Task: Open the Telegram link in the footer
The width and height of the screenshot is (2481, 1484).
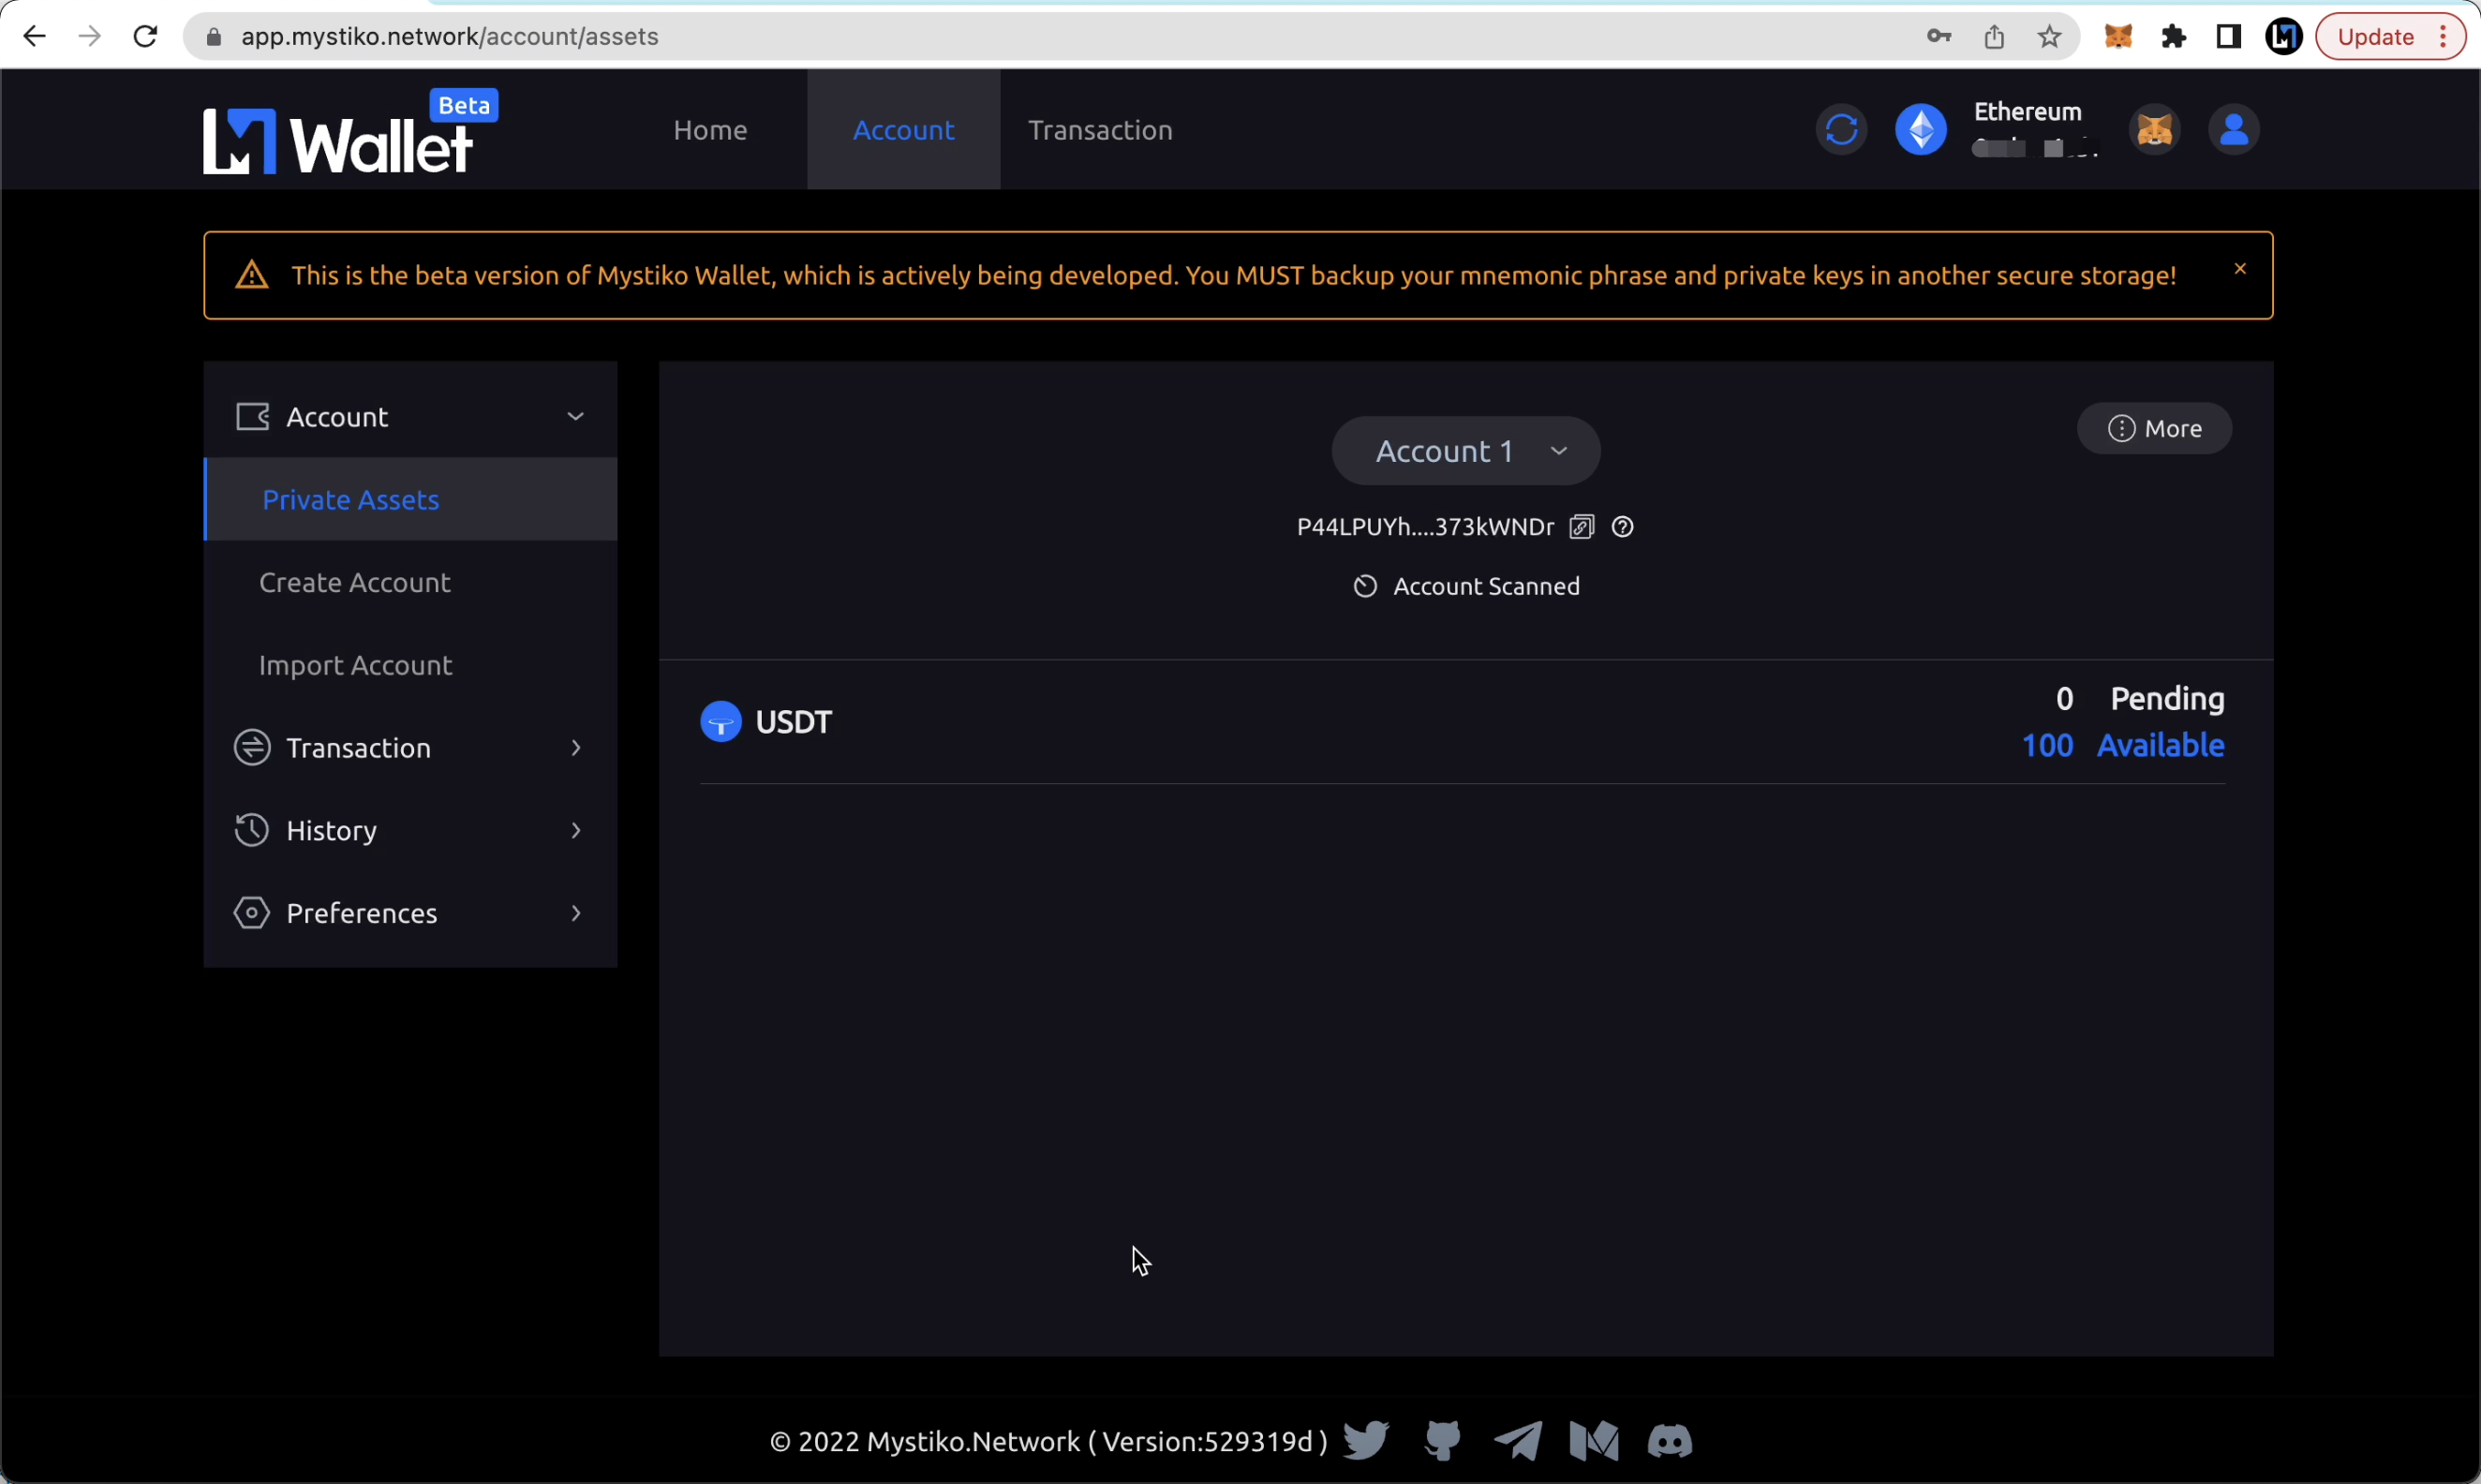Action: [1518, 1441]
